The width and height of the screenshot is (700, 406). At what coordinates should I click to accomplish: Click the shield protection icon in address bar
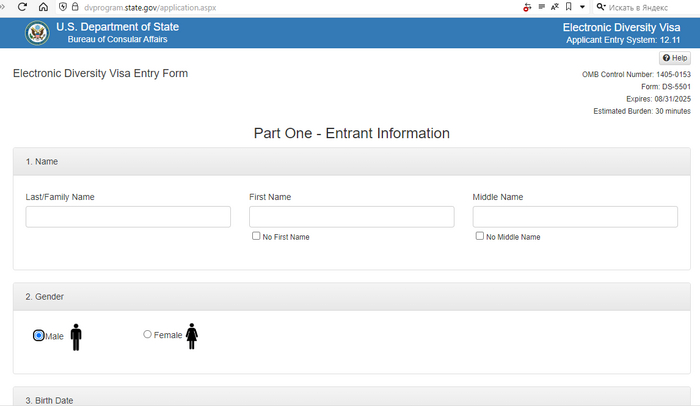pos(62,7)
